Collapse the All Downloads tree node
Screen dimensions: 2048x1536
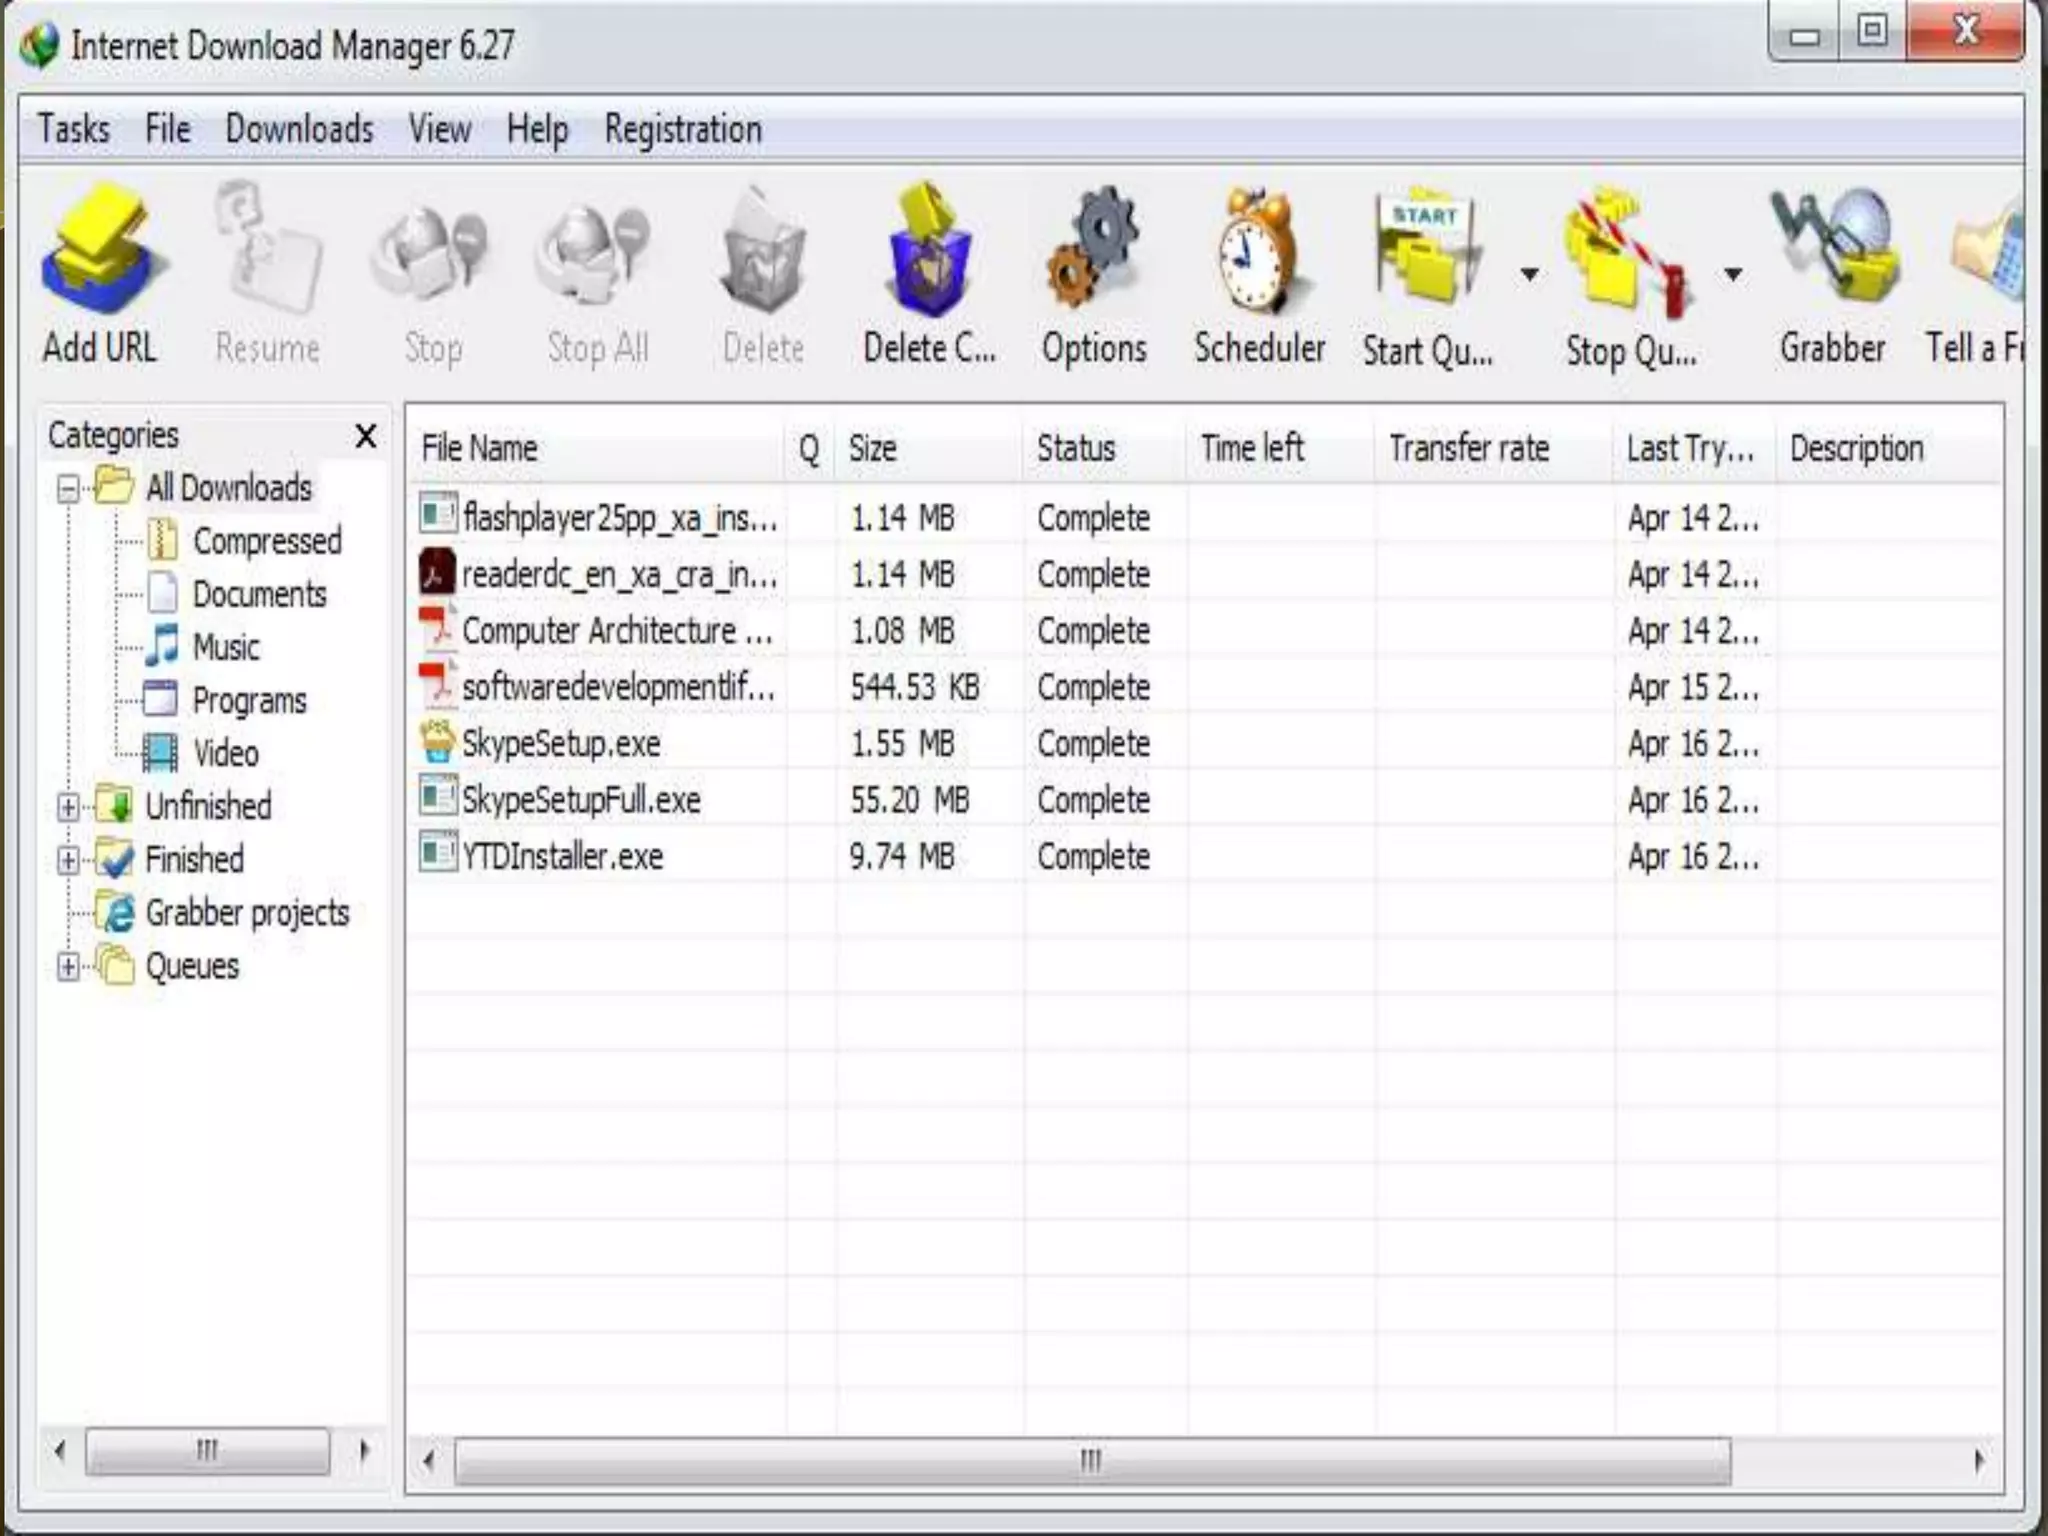point(68,489)
